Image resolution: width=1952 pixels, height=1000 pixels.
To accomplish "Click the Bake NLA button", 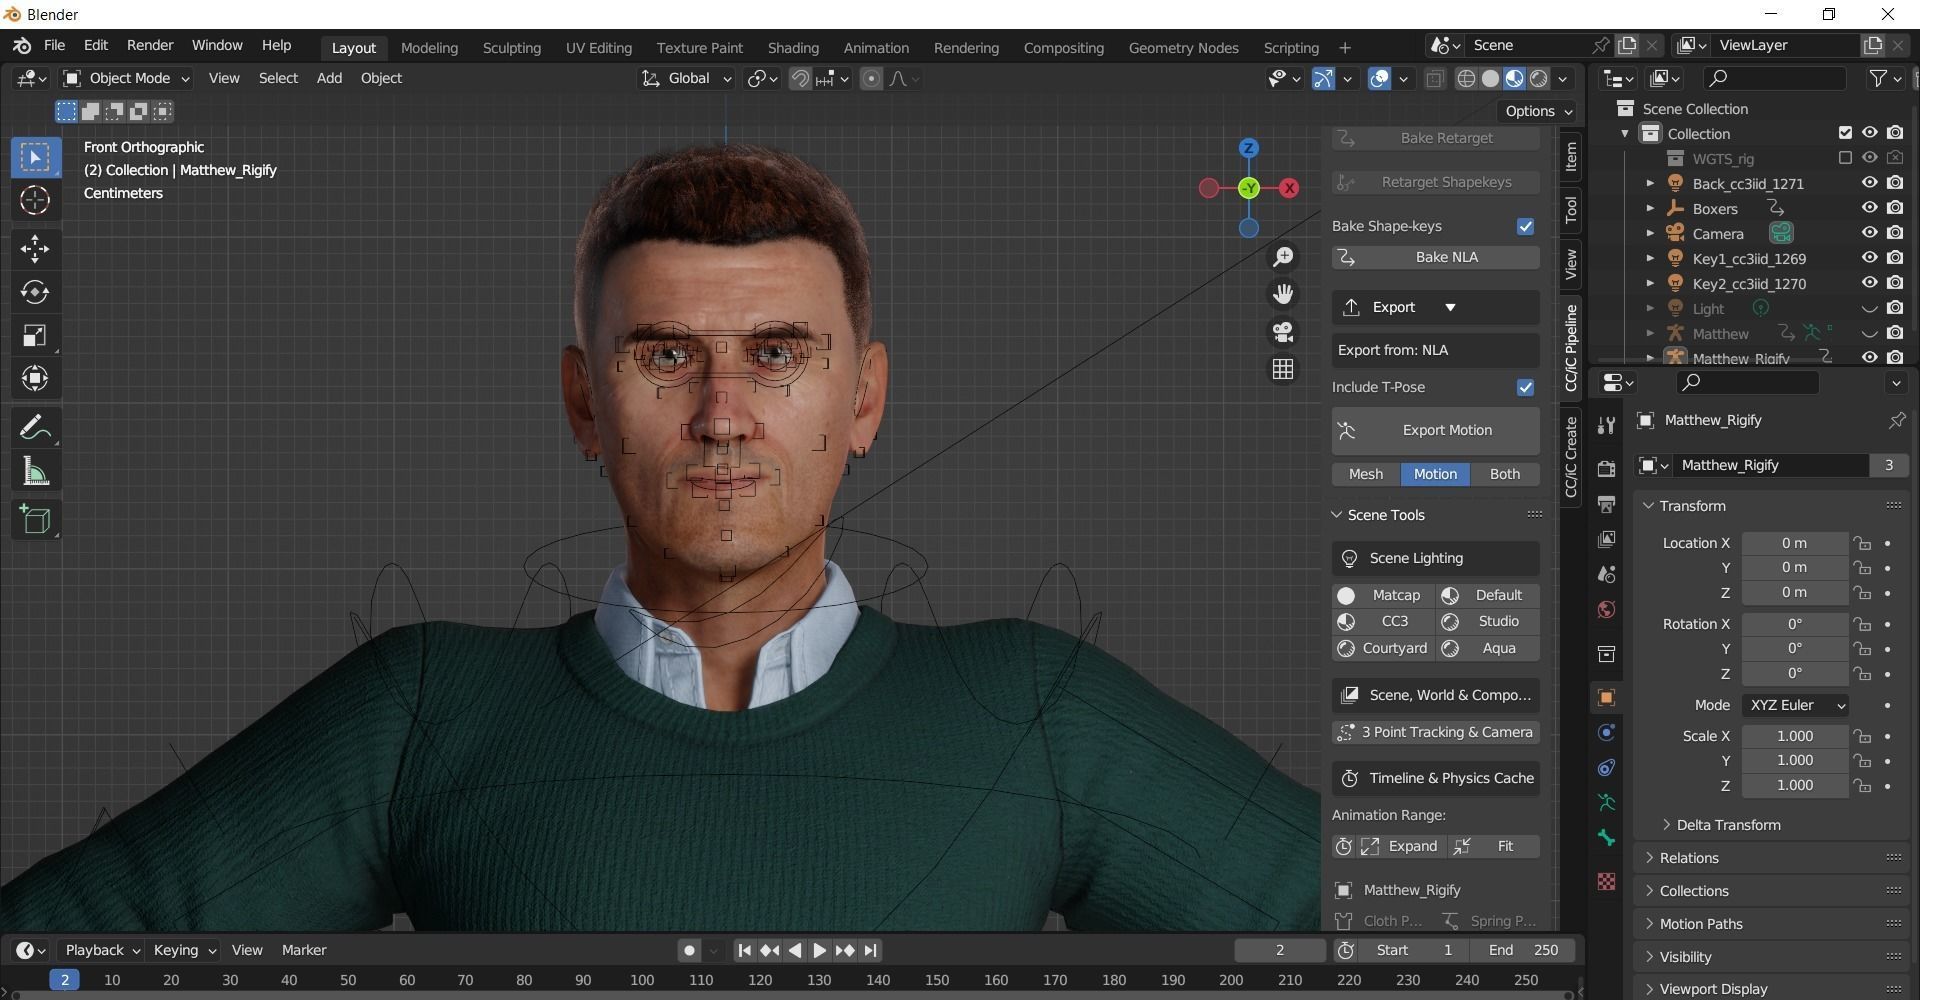I will [1435, 257].
